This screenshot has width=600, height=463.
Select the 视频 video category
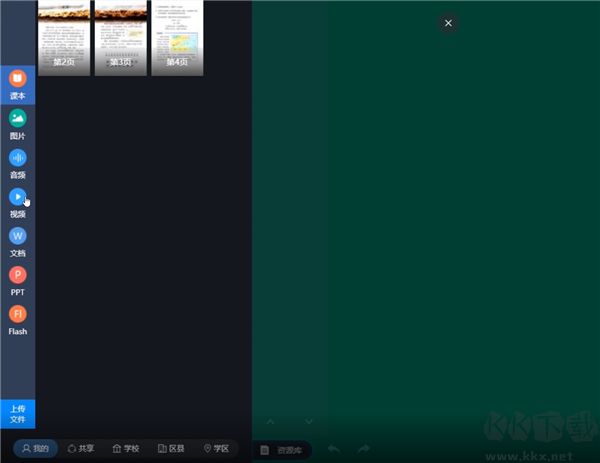(x=18, y=203)
